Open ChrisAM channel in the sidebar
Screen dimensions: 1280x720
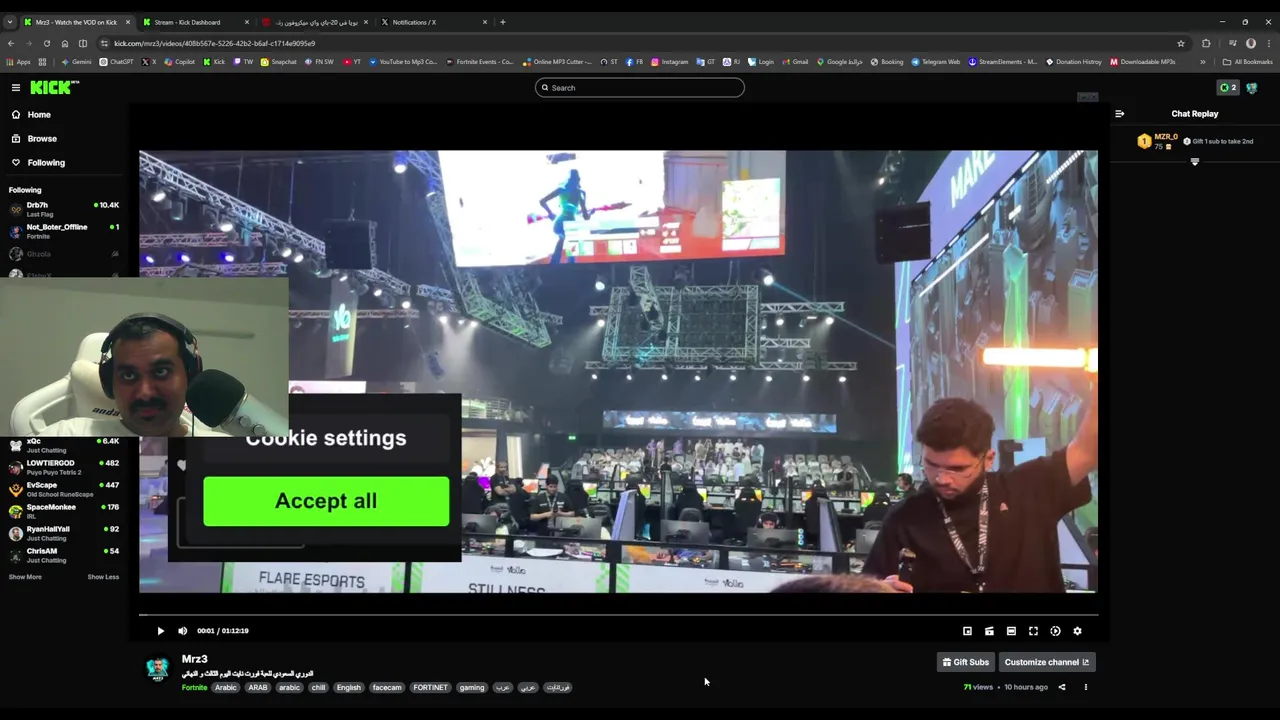(x=63, y=555)
